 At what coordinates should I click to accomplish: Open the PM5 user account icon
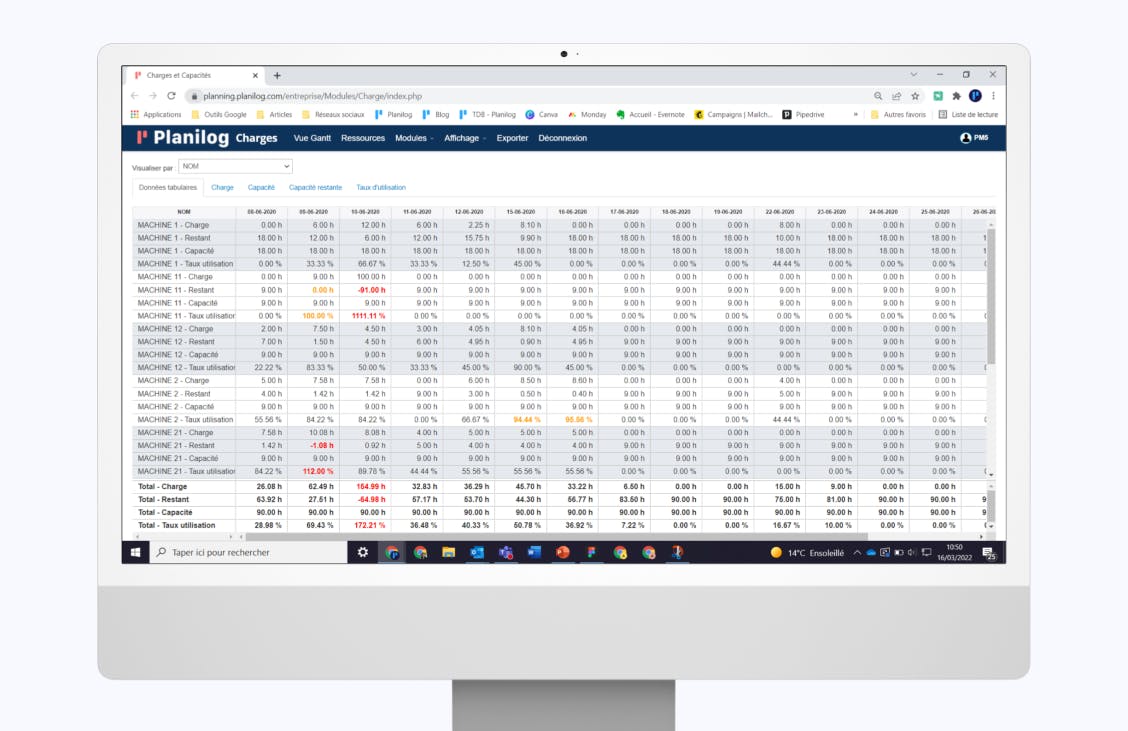(974, 137)
